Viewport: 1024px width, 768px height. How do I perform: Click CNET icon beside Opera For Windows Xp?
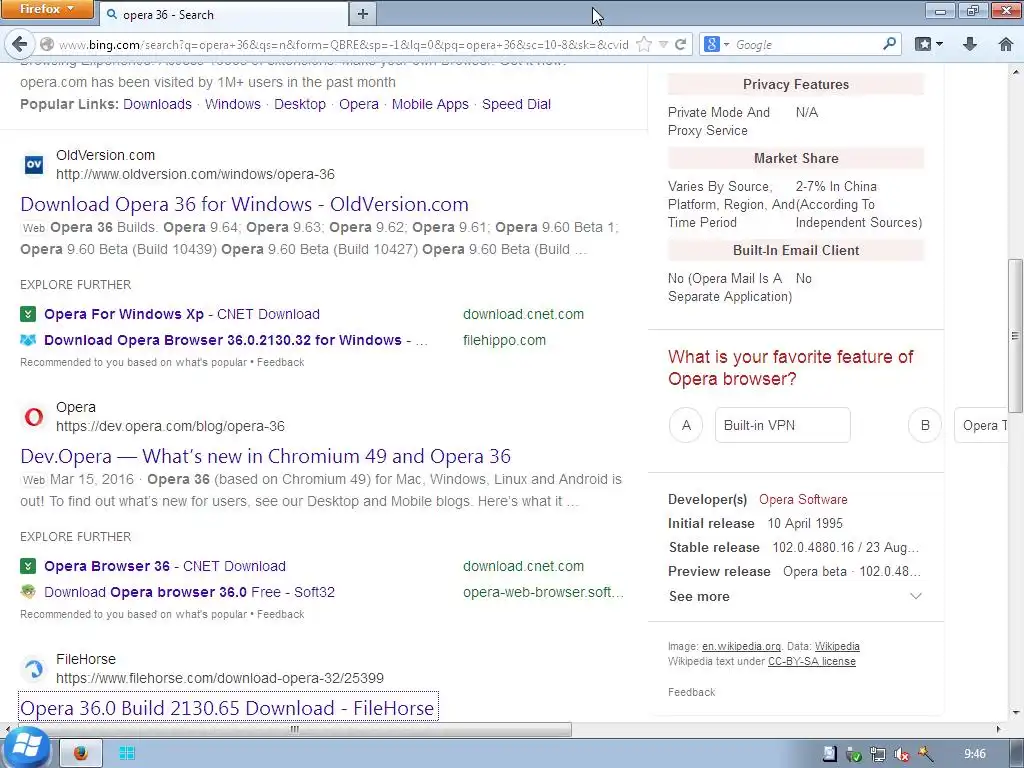pyautogui.click(x=27, y=314)
